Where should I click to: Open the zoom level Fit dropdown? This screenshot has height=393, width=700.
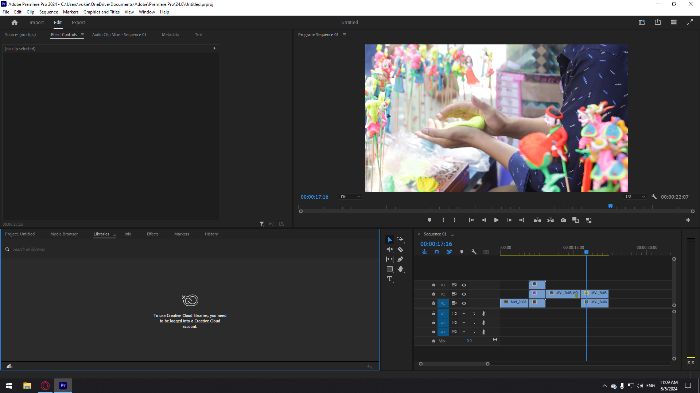pyautogui.click(x=350, y=196)
